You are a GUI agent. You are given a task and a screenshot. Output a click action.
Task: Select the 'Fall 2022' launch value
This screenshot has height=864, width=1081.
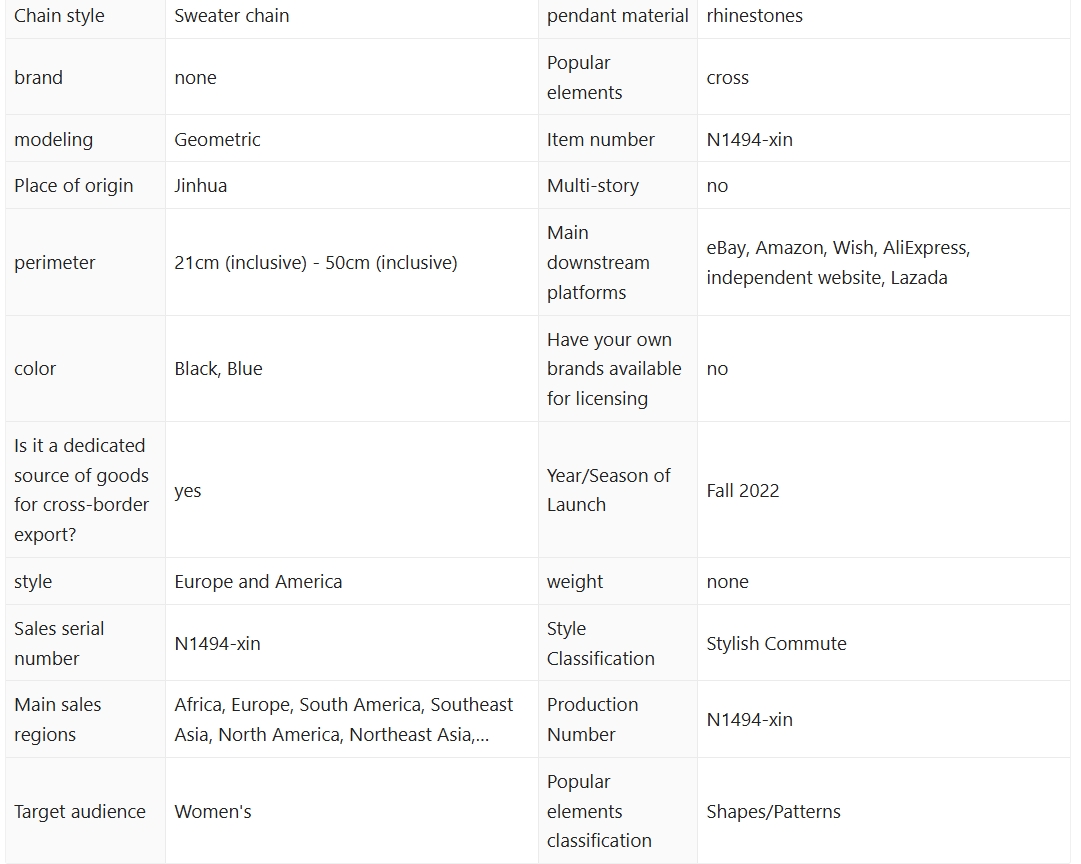coord(742,491)
